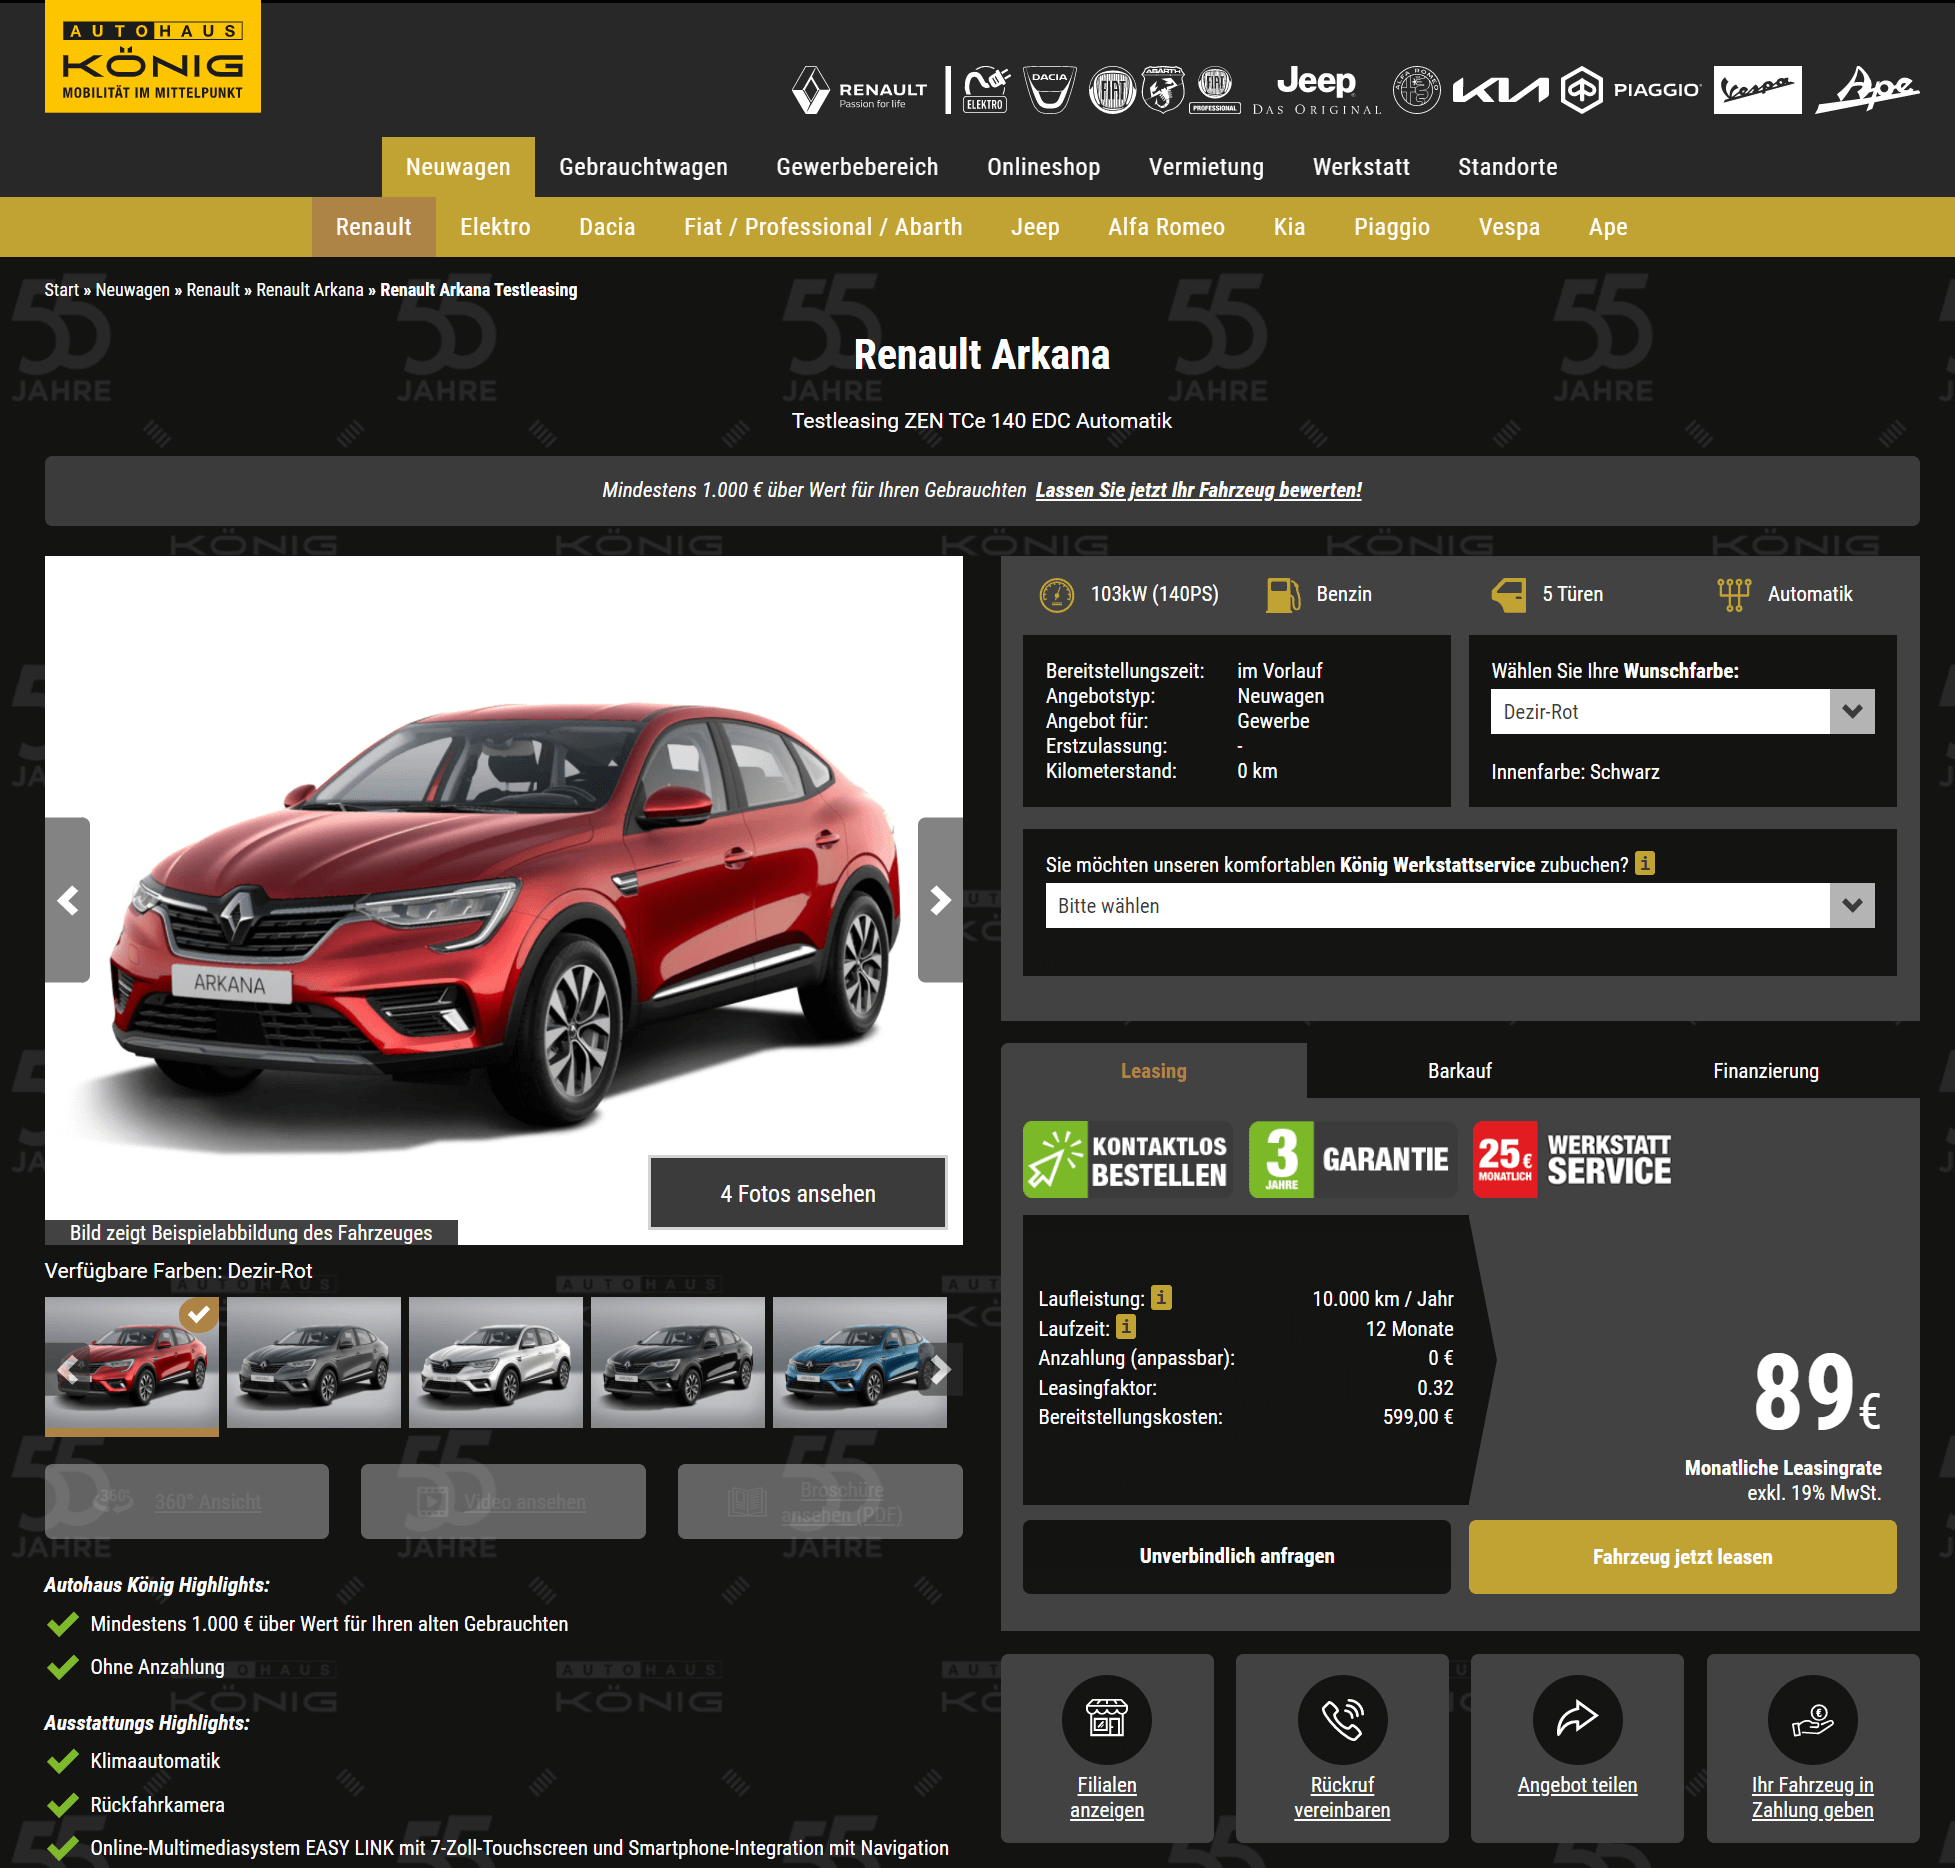
Task: Go to the Onlineshop menu item
Action: pyautogui.click(x=1043, y=167)
